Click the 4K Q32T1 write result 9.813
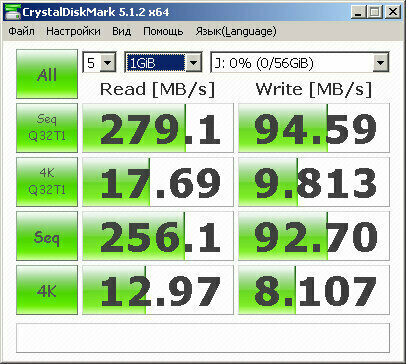This screenshot has width=406, height=364. [314, 182]
